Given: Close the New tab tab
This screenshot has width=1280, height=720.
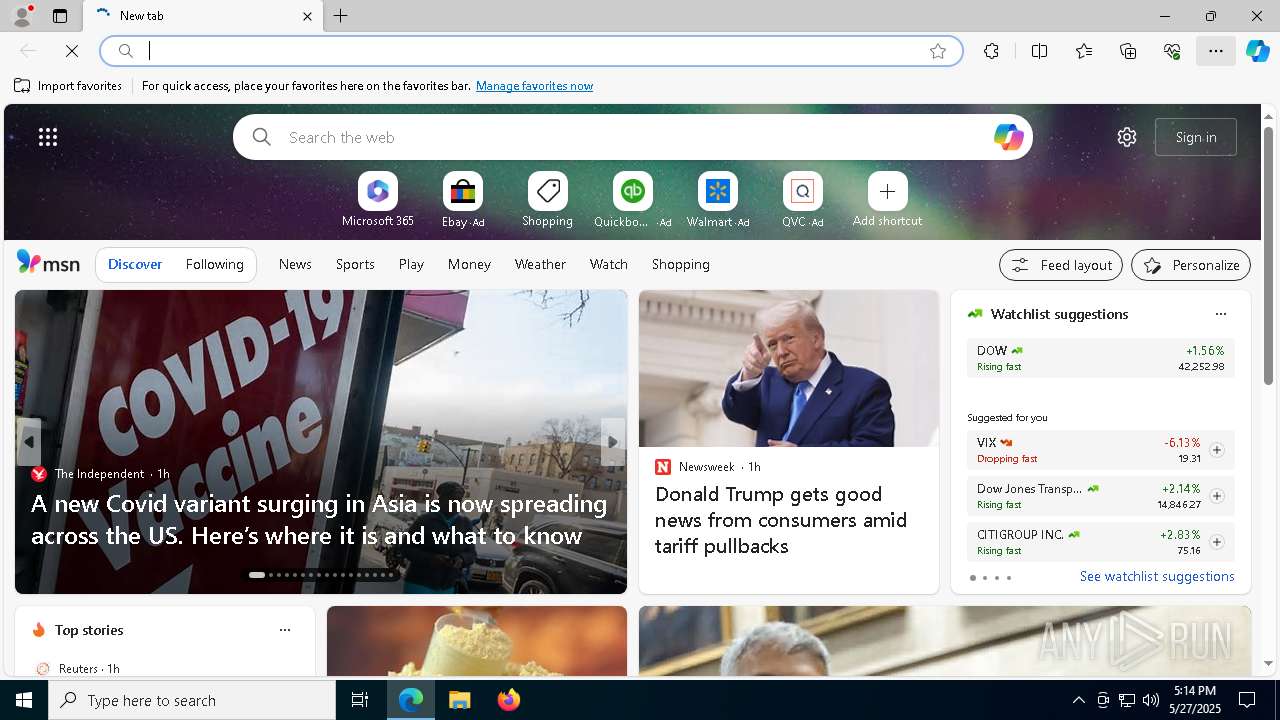Looking at the screenshot, I should [307, 16].
